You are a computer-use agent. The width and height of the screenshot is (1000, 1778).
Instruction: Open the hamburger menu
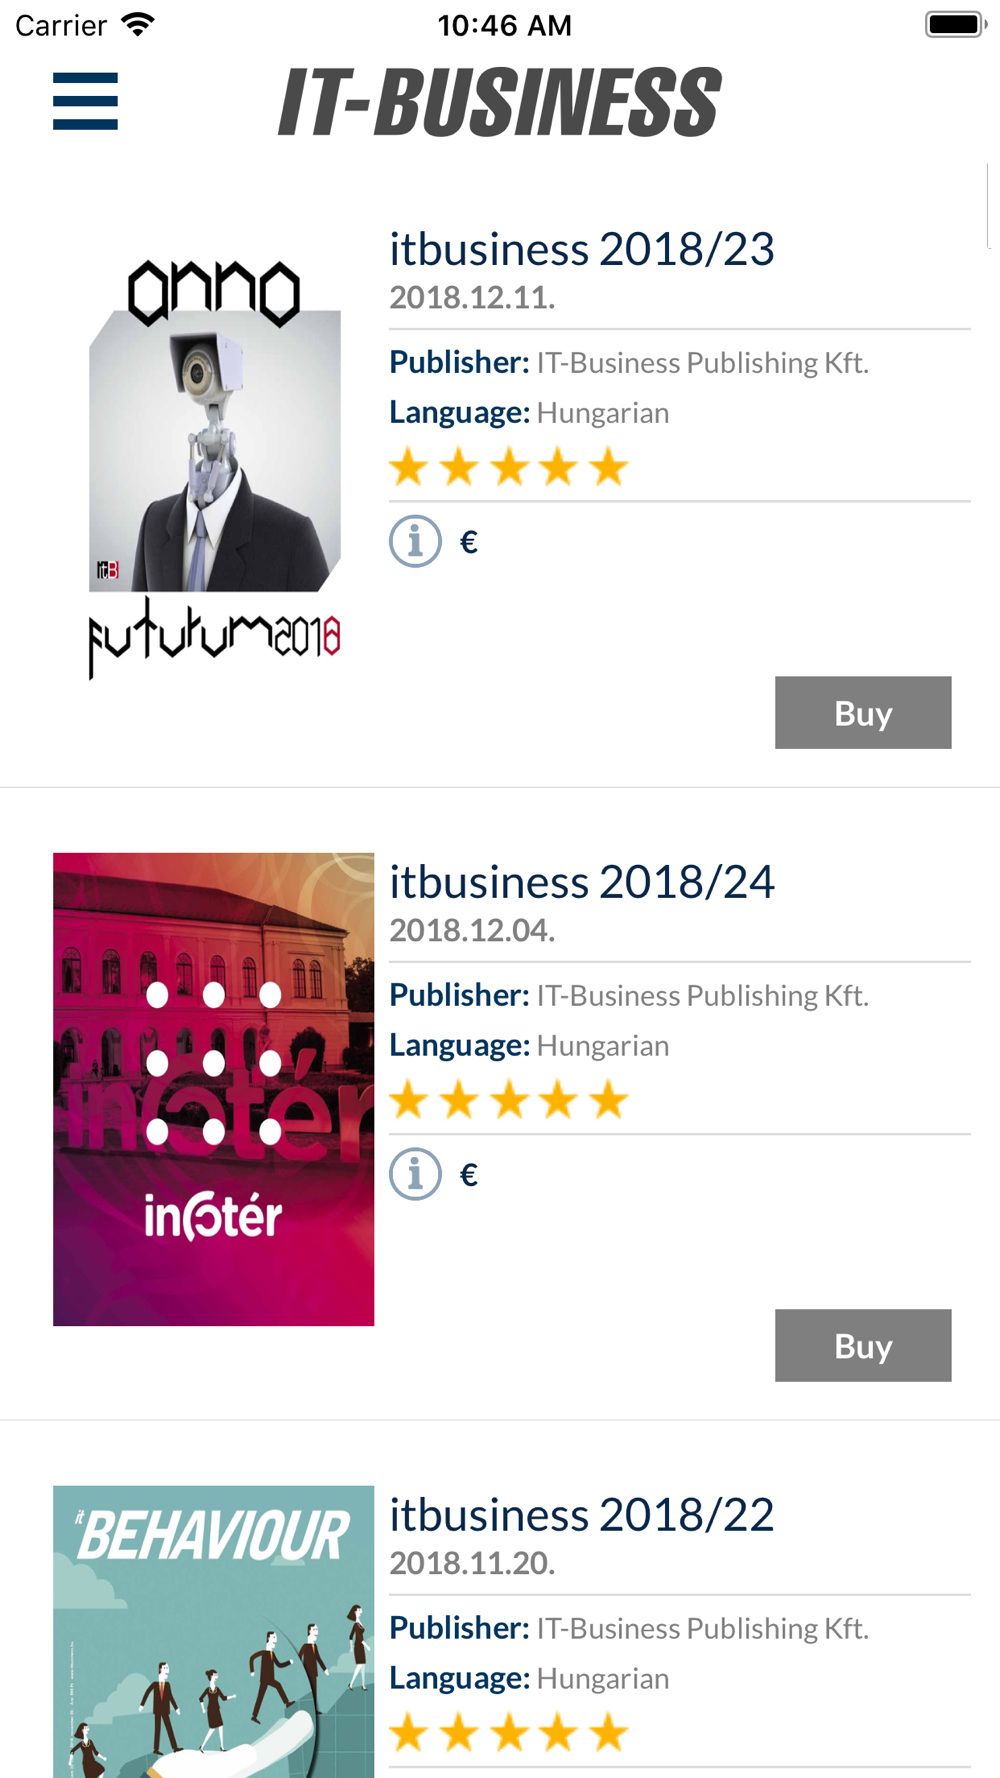pos(85,101)
